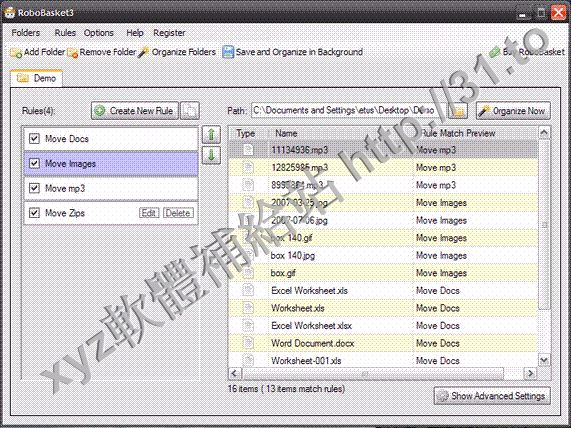571x428 pixels.
Task: Click Delete button on Move Zips rule
Action: pos(178,213)
